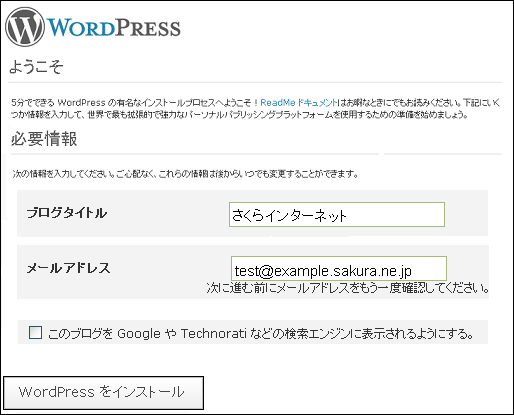This screenshot has width=514, height=415.
Task: Click the WordPress wordmark text in header
Action: tap(114, 28)
